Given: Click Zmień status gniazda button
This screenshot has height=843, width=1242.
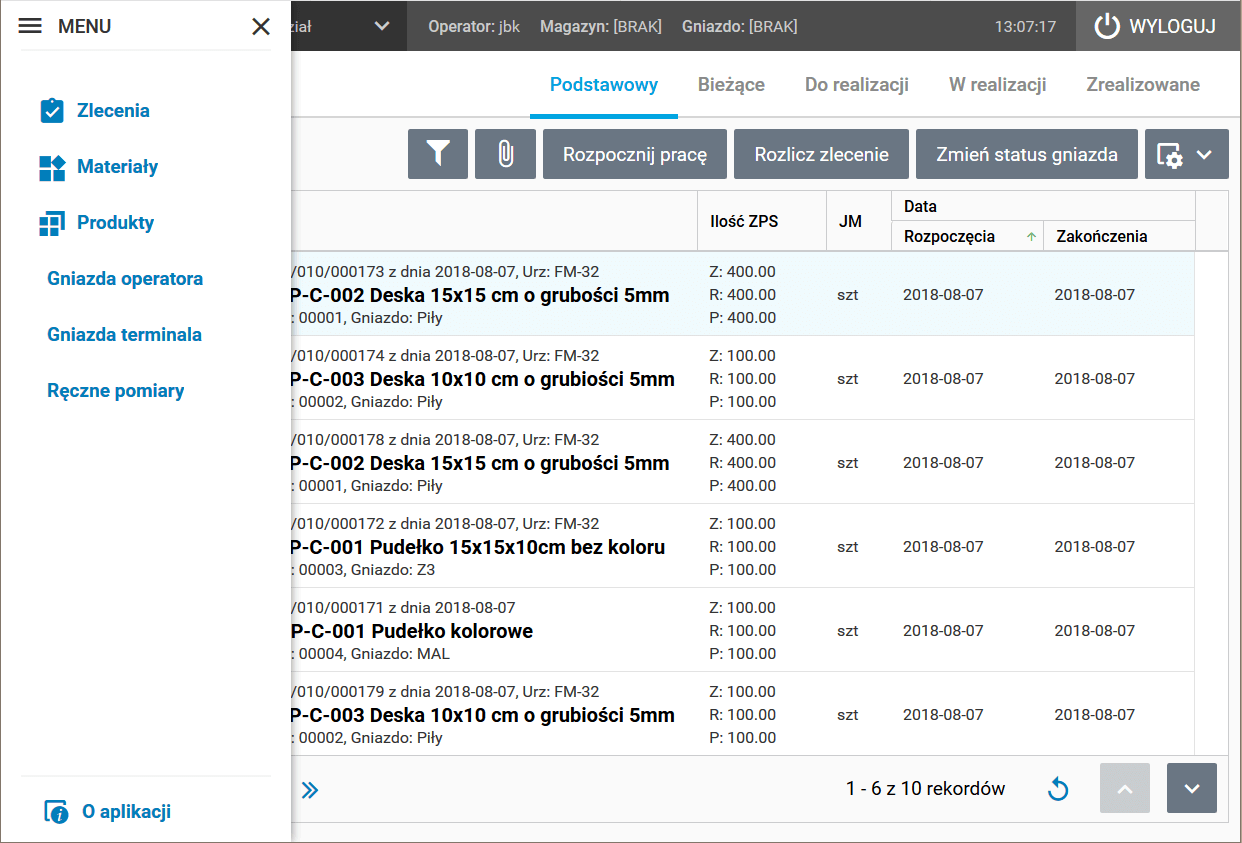Looking at the screenshot, I should [1027, 154].
